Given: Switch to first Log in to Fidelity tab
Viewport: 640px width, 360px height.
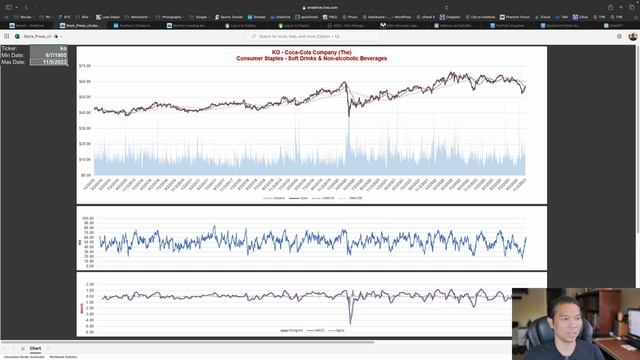Looking at the screenshot, I should 241,25.
